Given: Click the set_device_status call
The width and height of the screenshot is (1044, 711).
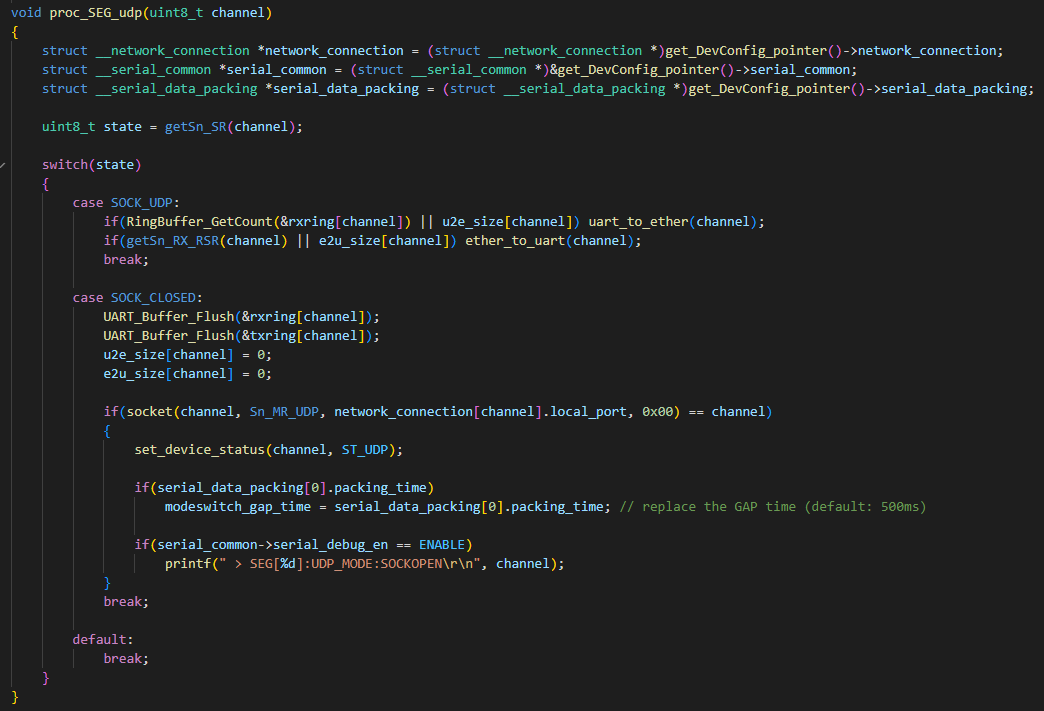Looking at the screenshot, I should [199, 449].
